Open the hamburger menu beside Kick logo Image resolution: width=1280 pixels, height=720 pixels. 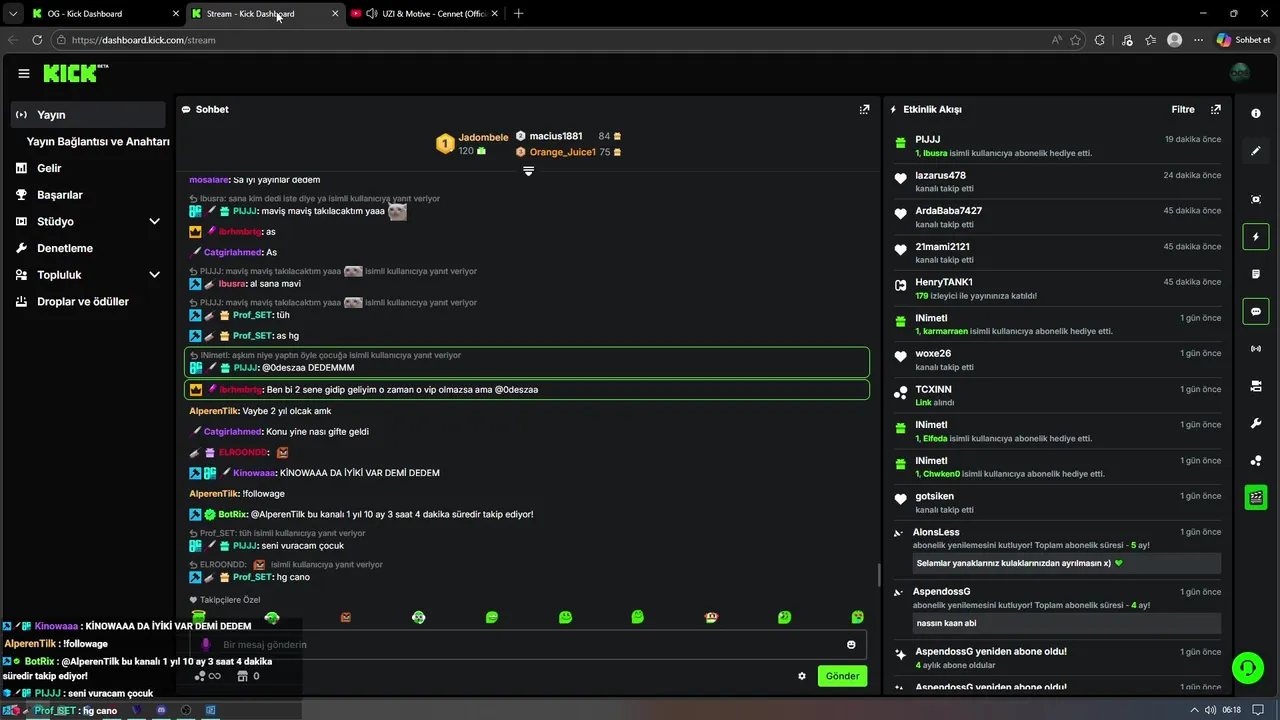24,73
